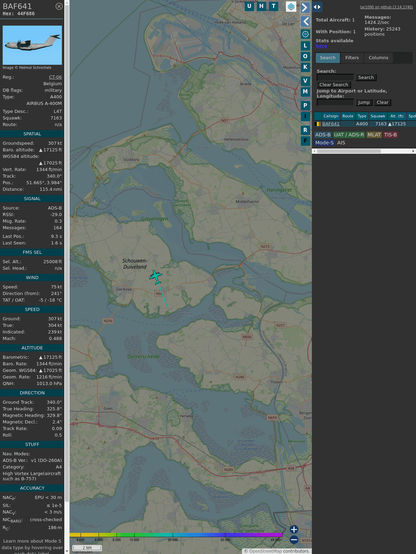Click the zoom in plus button
This screenshot has height=554, width=416.
(294, 529)
